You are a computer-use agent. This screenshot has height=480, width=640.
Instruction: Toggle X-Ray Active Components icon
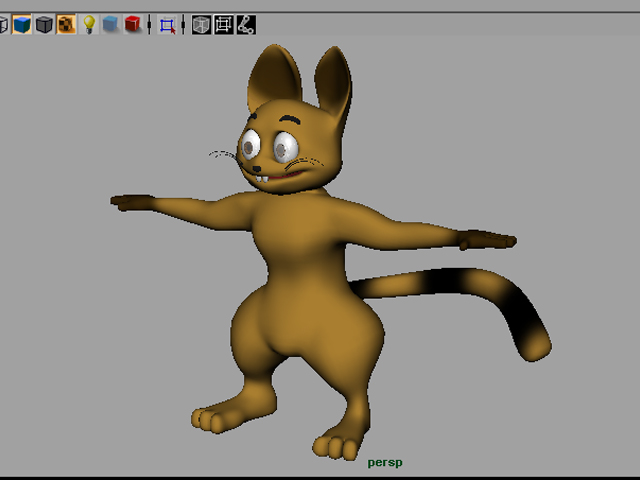[x=224, y=24]
